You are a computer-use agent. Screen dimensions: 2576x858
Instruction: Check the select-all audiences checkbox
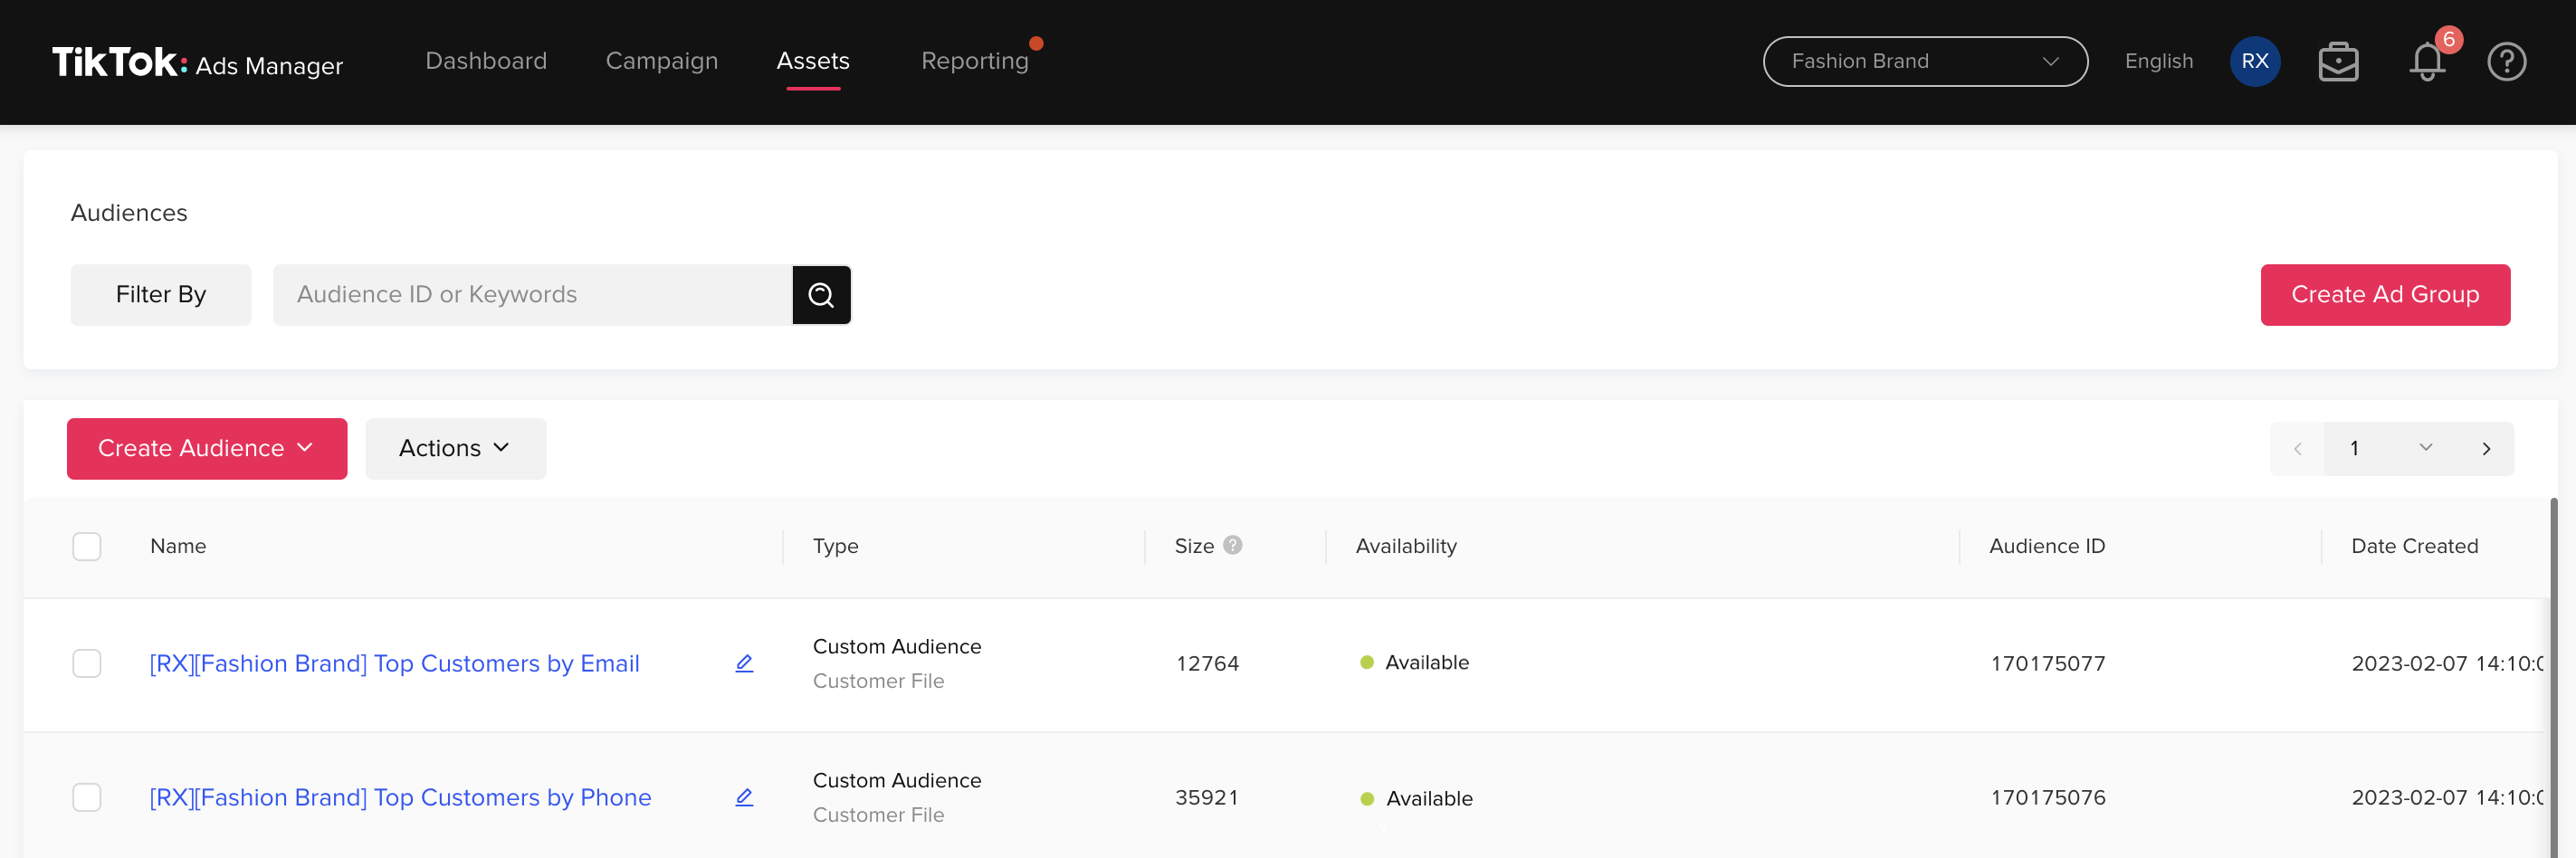click(87, 546)
